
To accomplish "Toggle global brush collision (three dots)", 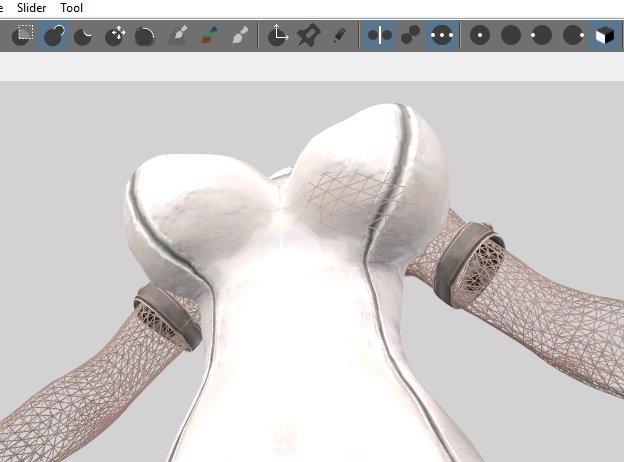I will [x=441, y=36].
